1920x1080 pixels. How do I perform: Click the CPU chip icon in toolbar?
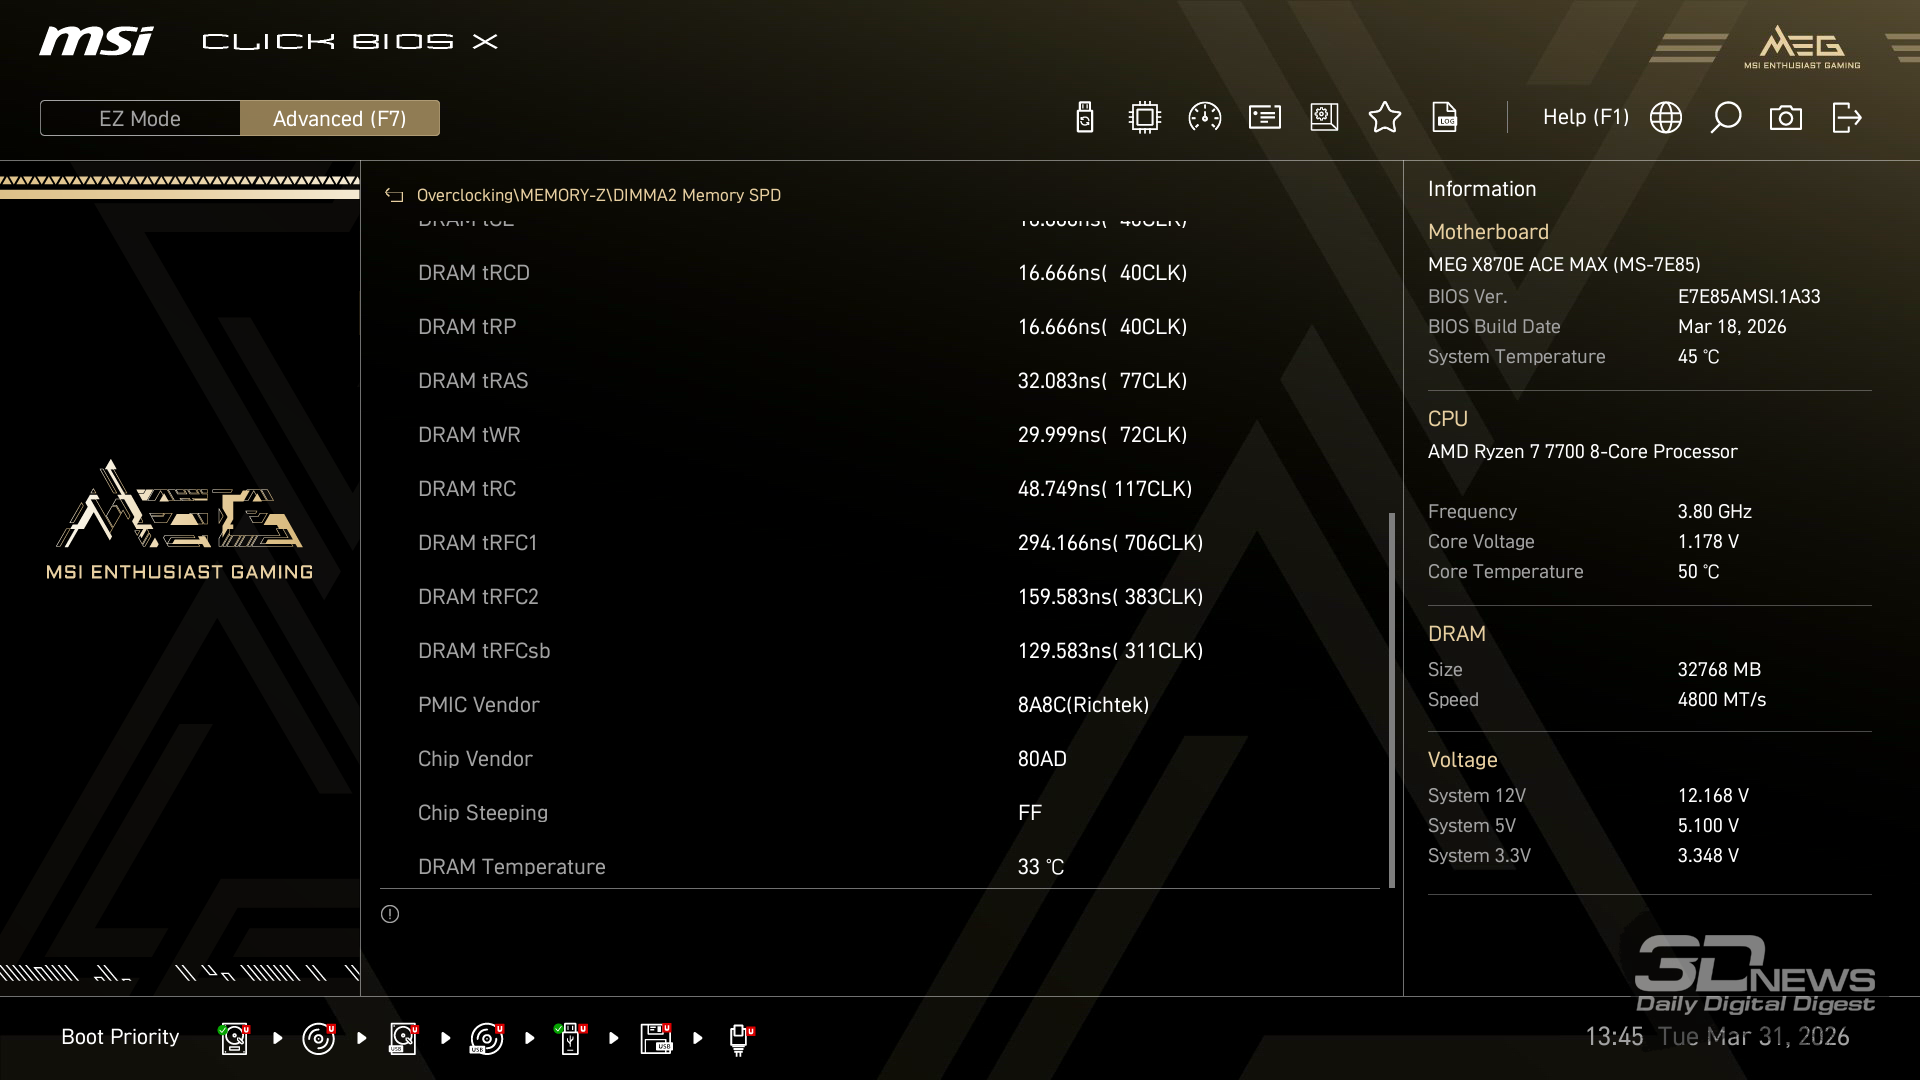(1144, 118)
